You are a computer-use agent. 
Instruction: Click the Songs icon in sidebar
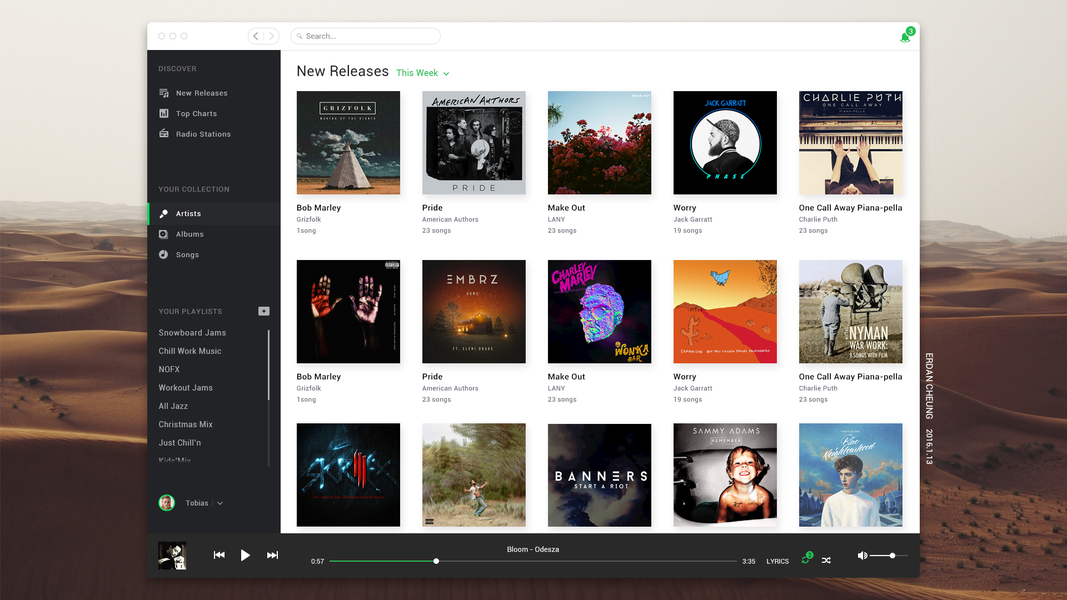163,254
